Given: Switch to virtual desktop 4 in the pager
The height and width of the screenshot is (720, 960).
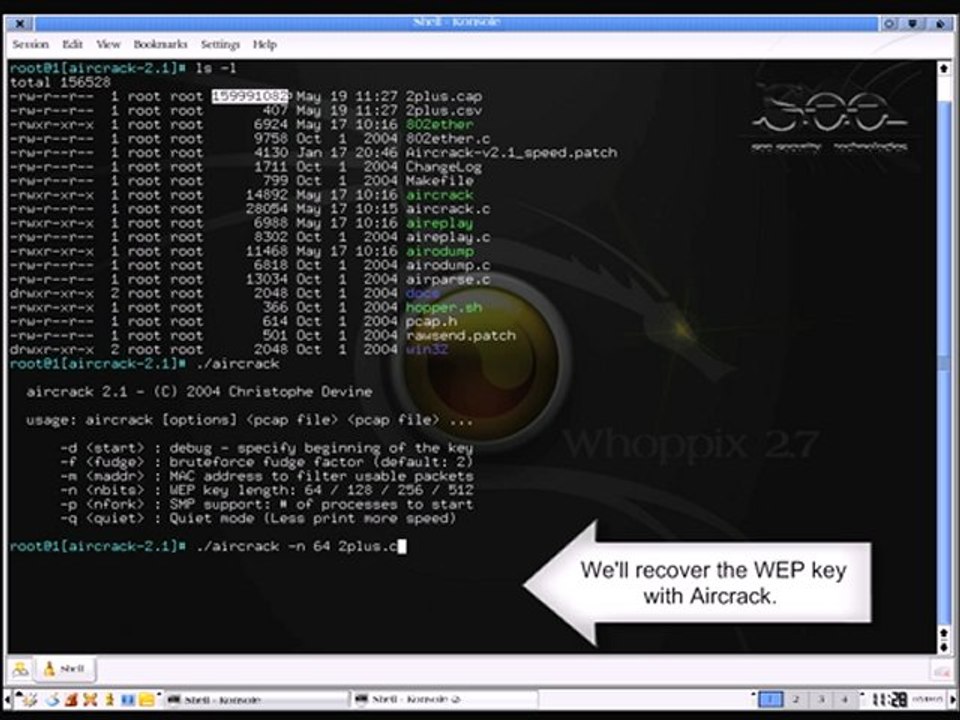Looking at the screenshot, I should (x=846, y=699).
